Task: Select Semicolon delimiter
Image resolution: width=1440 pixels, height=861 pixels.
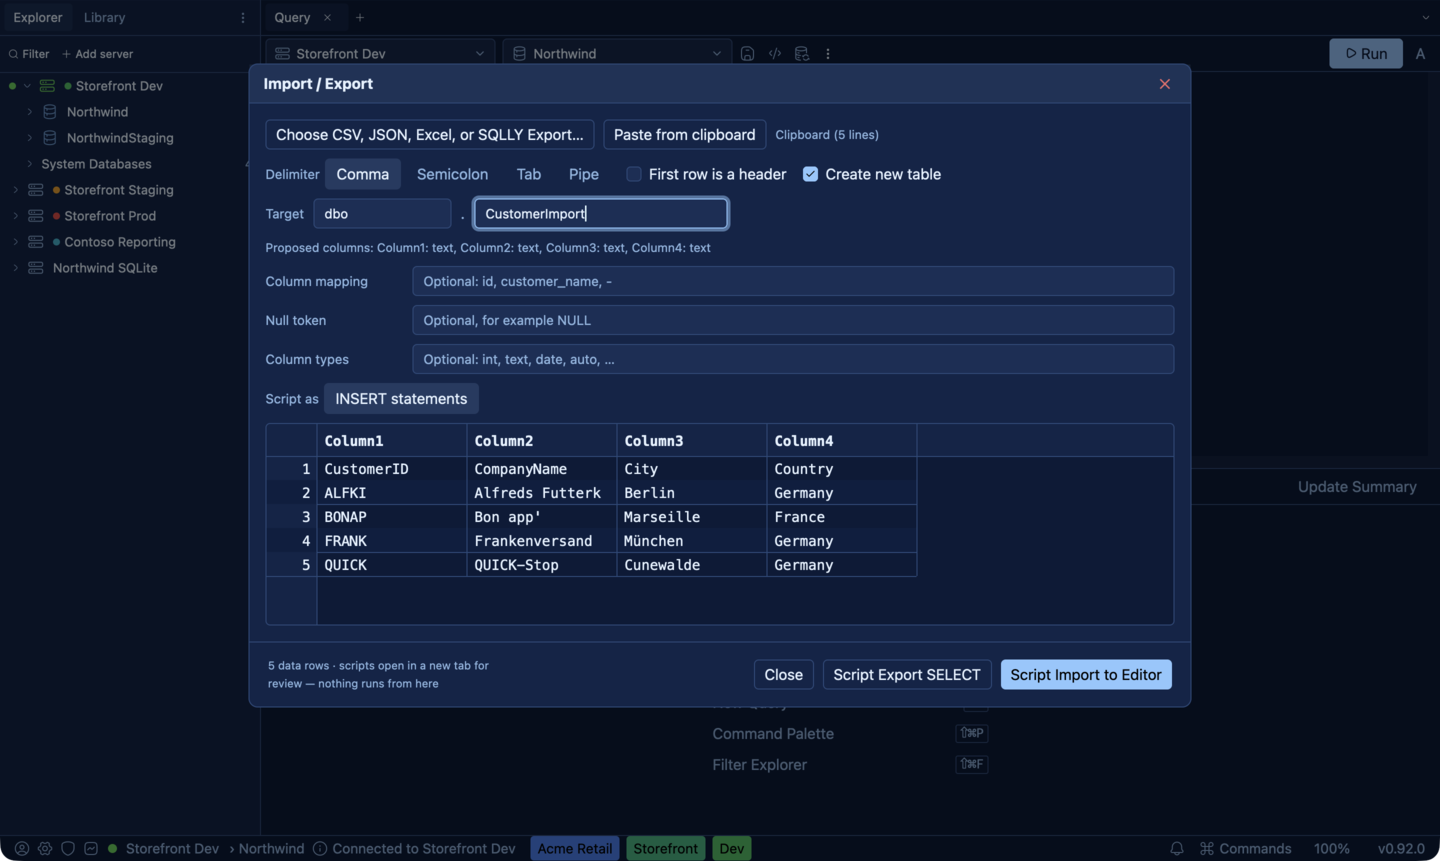Action: [452, 174]
